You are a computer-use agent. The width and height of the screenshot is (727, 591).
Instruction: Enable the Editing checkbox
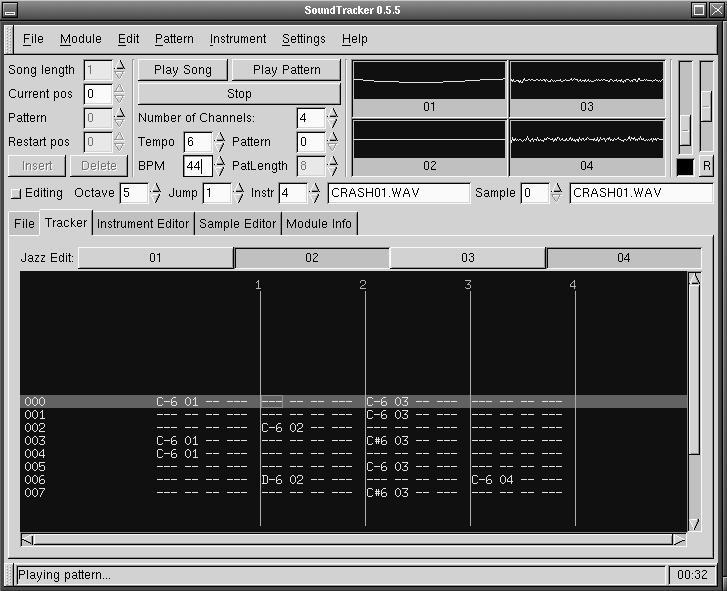point(15,193)
